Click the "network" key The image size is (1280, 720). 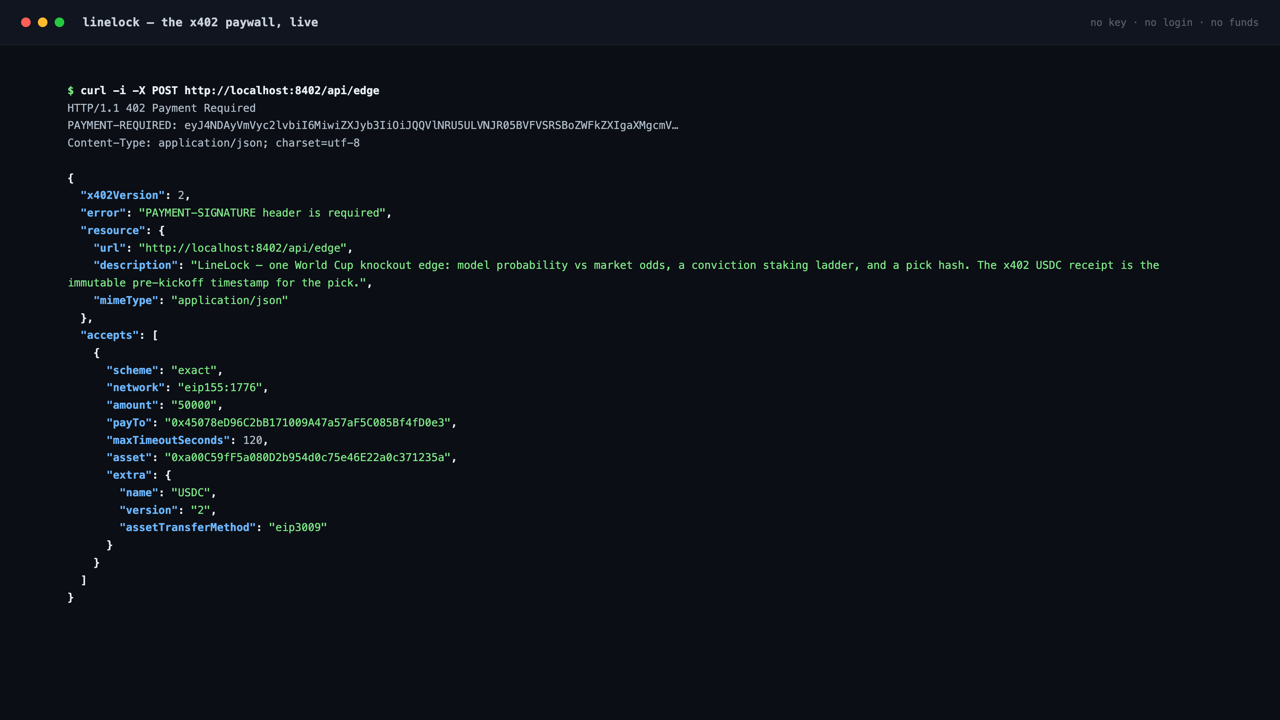pos(135,388)
